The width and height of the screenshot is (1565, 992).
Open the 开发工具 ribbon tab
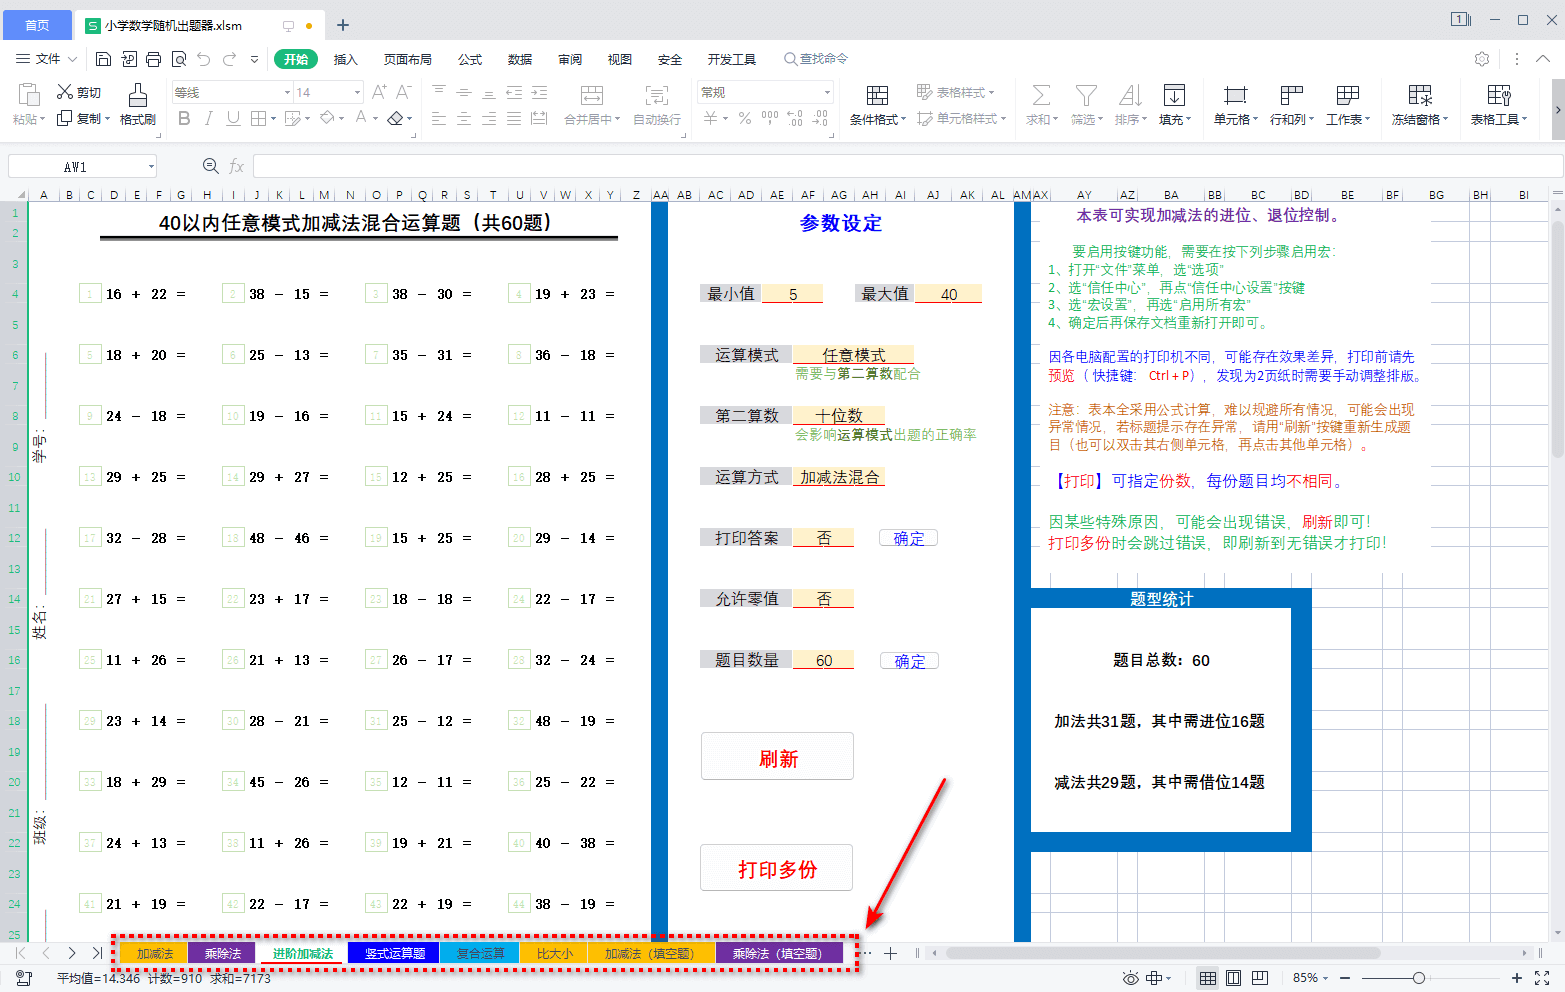point(731,59)
